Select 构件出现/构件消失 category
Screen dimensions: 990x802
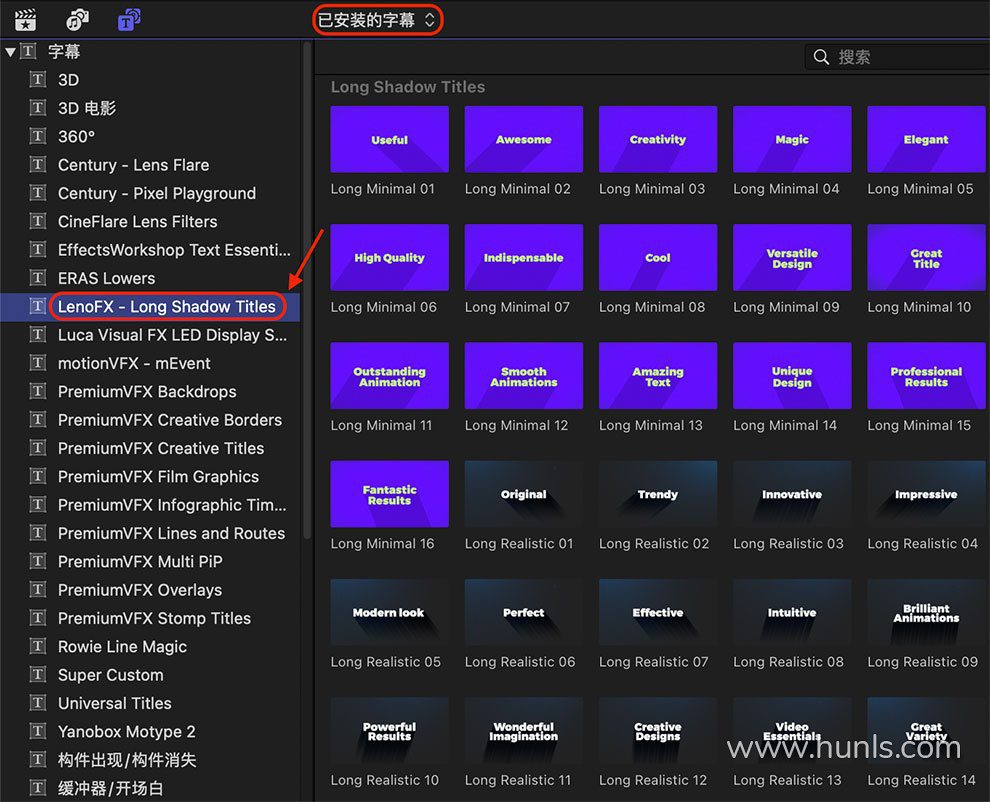pos(150,760)
